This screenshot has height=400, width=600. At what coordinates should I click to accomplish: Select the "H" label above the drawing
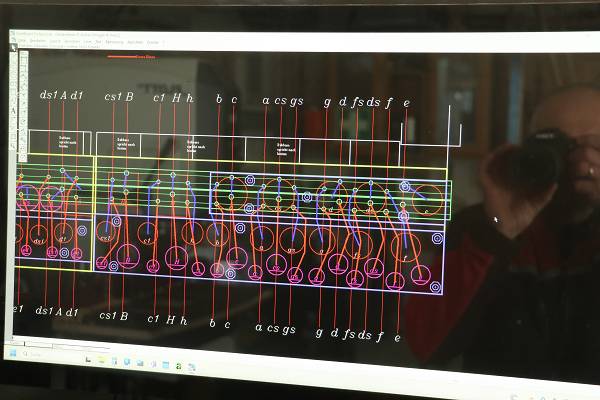(x=175, y=98)
